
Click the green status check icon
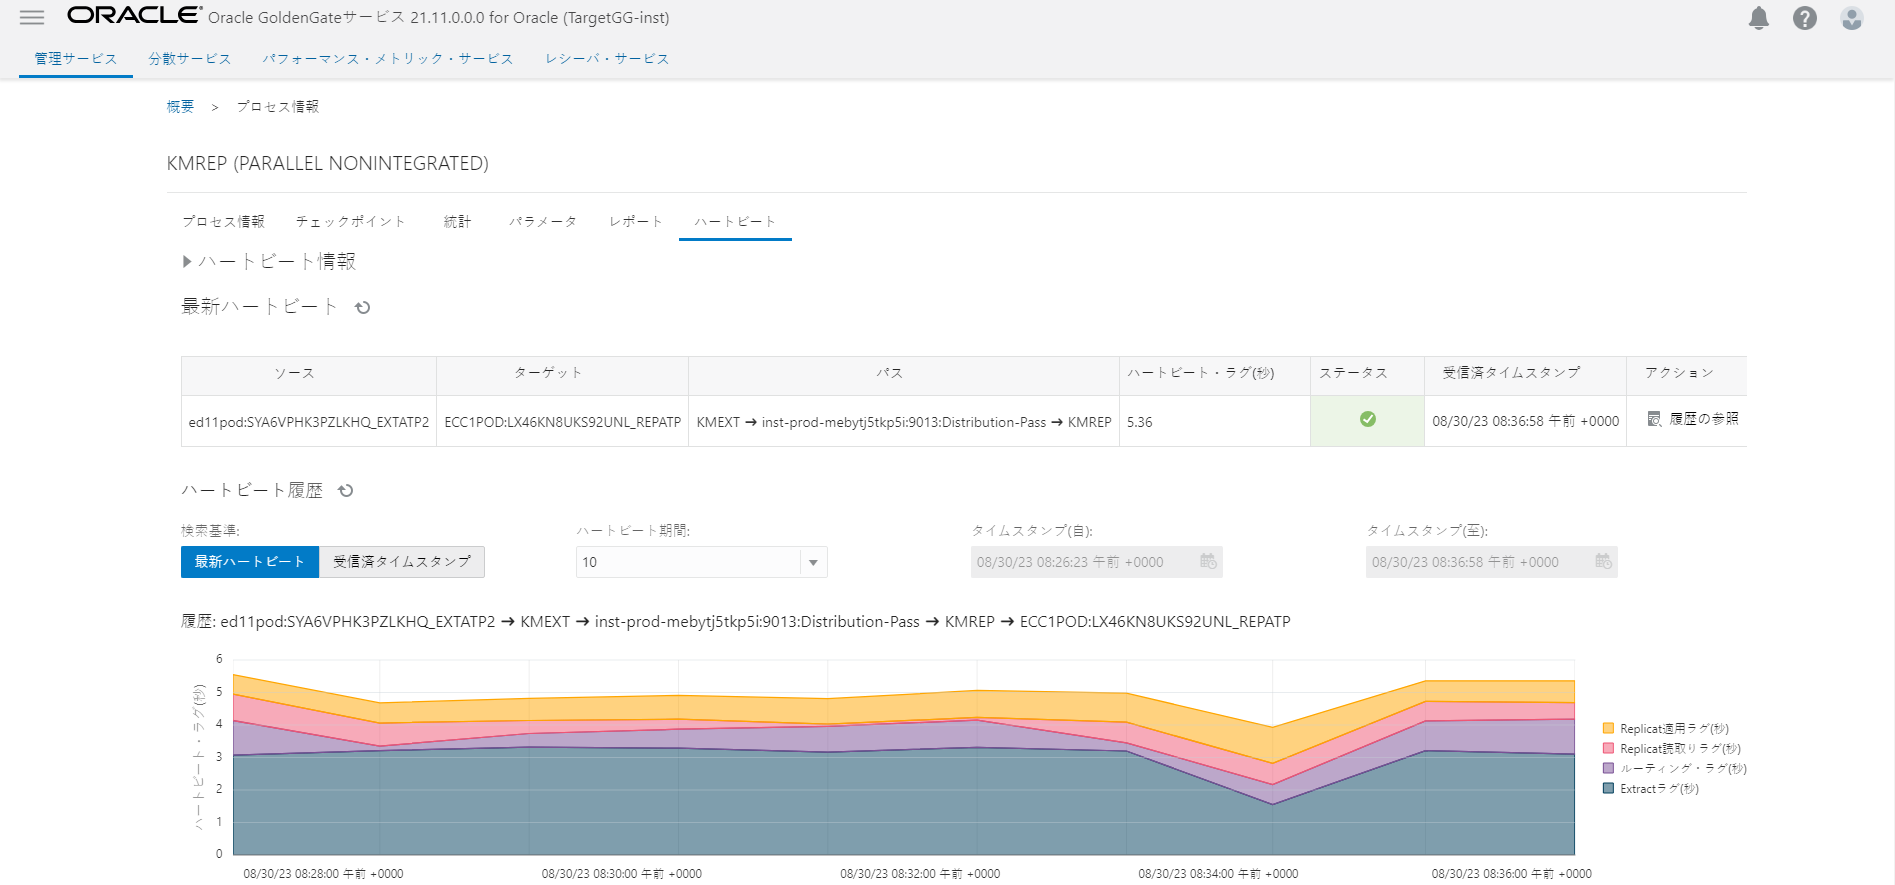[1368, 420]
